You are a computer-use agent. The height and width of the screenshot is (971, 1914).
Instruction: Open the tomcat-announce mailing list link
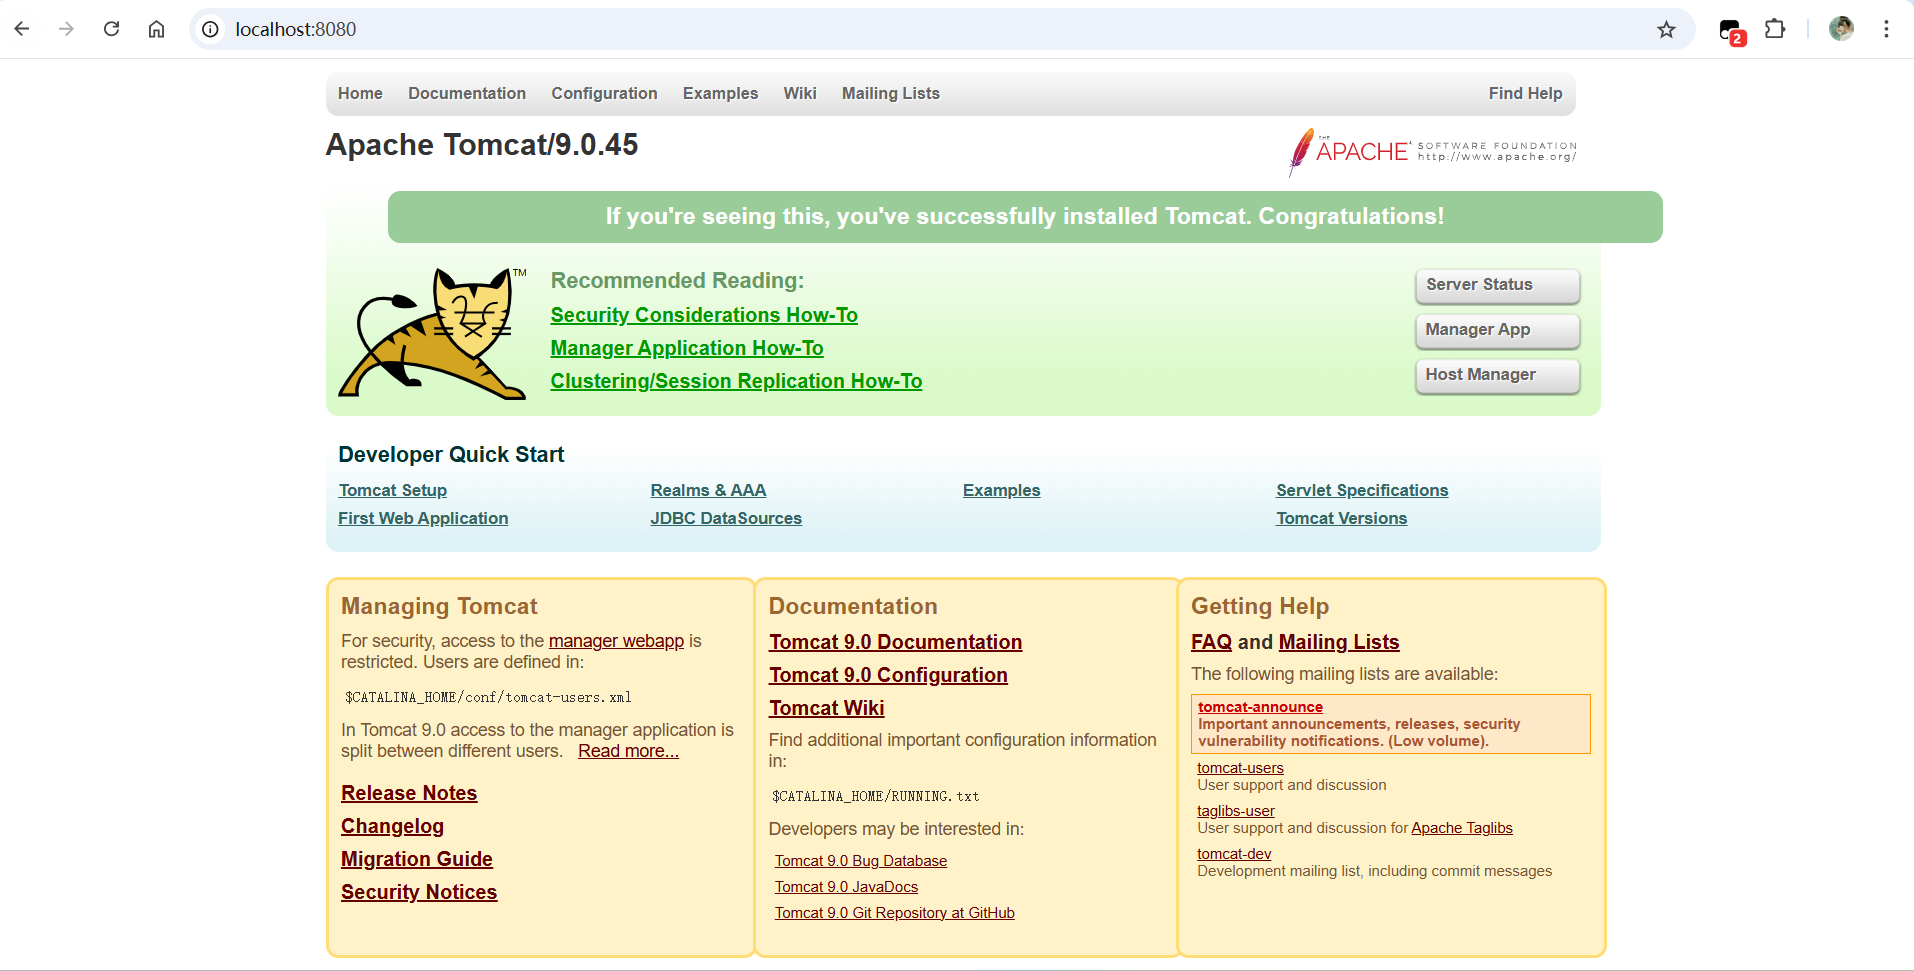coord(1260,707)
